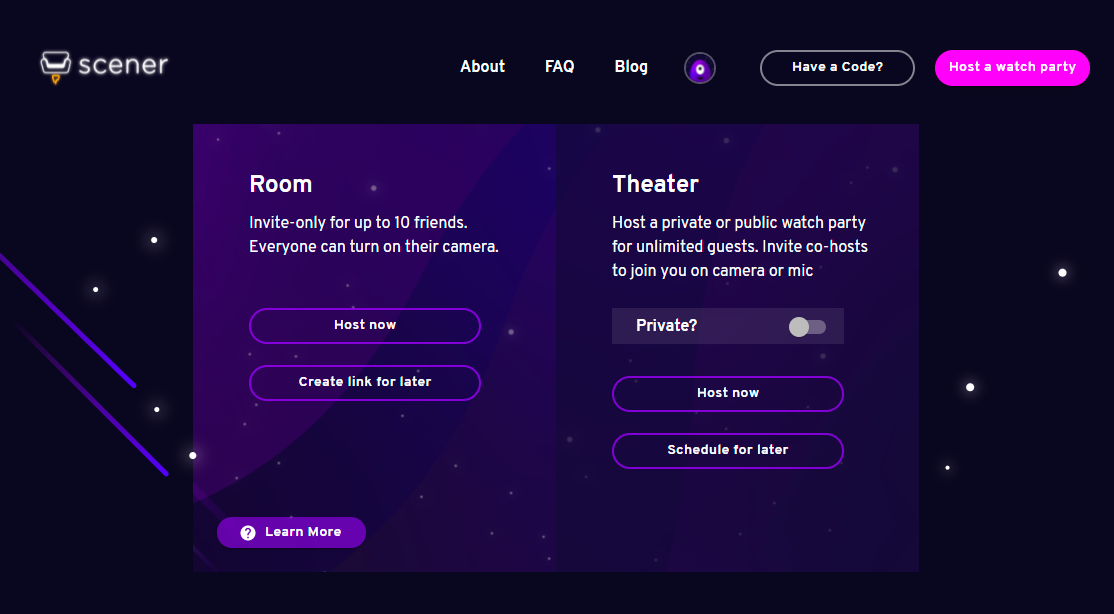Open the About page
The image size is (1114, 614).
point(482,67)
